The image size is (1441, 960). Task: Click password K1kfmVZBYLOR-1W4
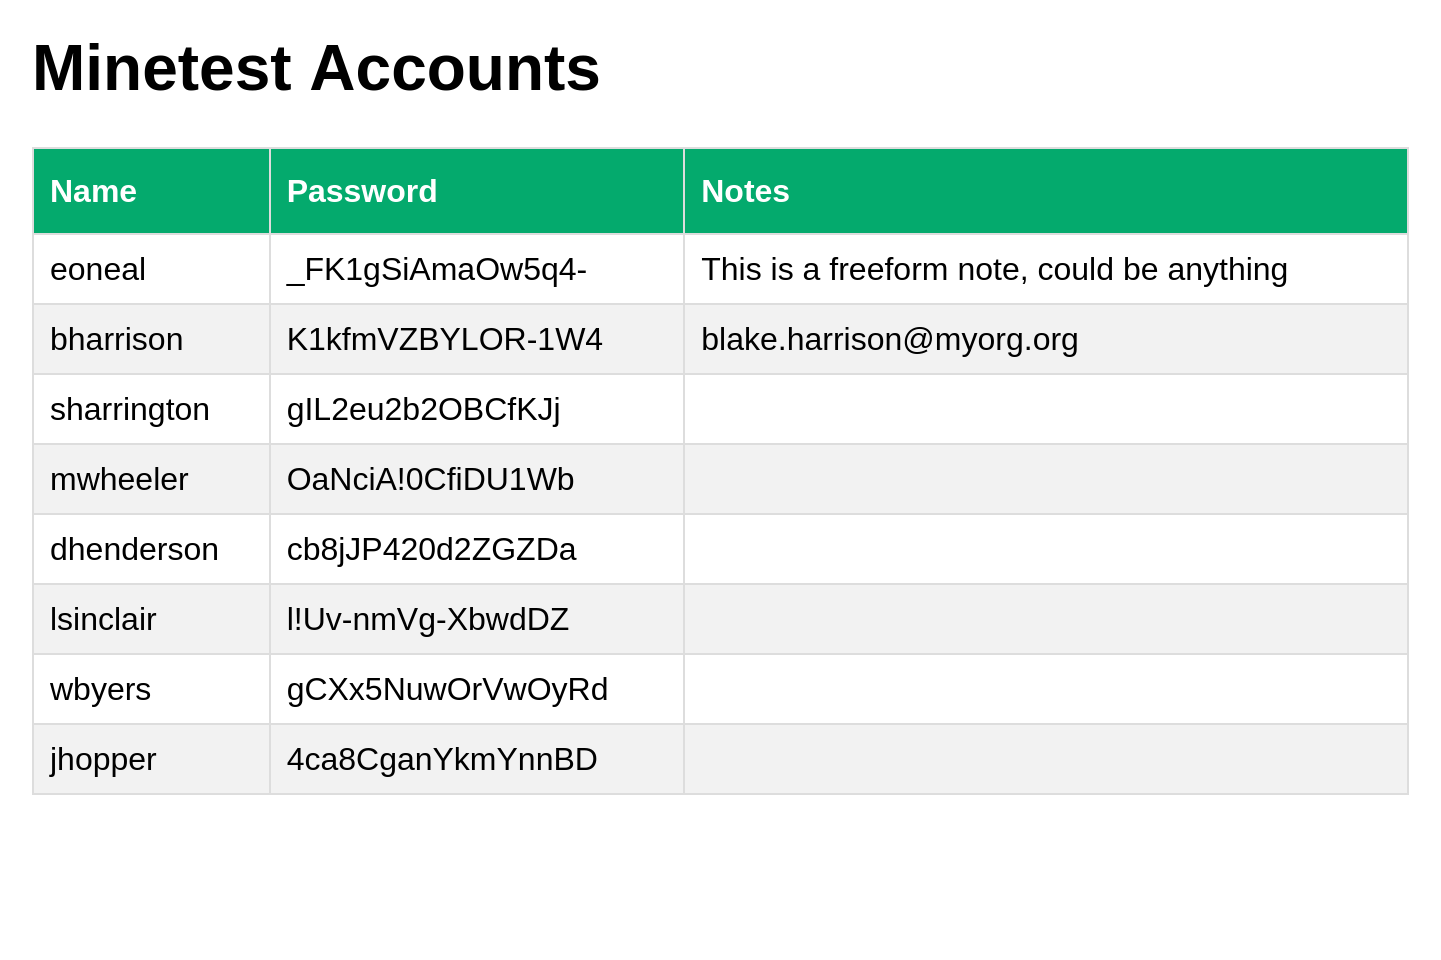pos(444,339)
